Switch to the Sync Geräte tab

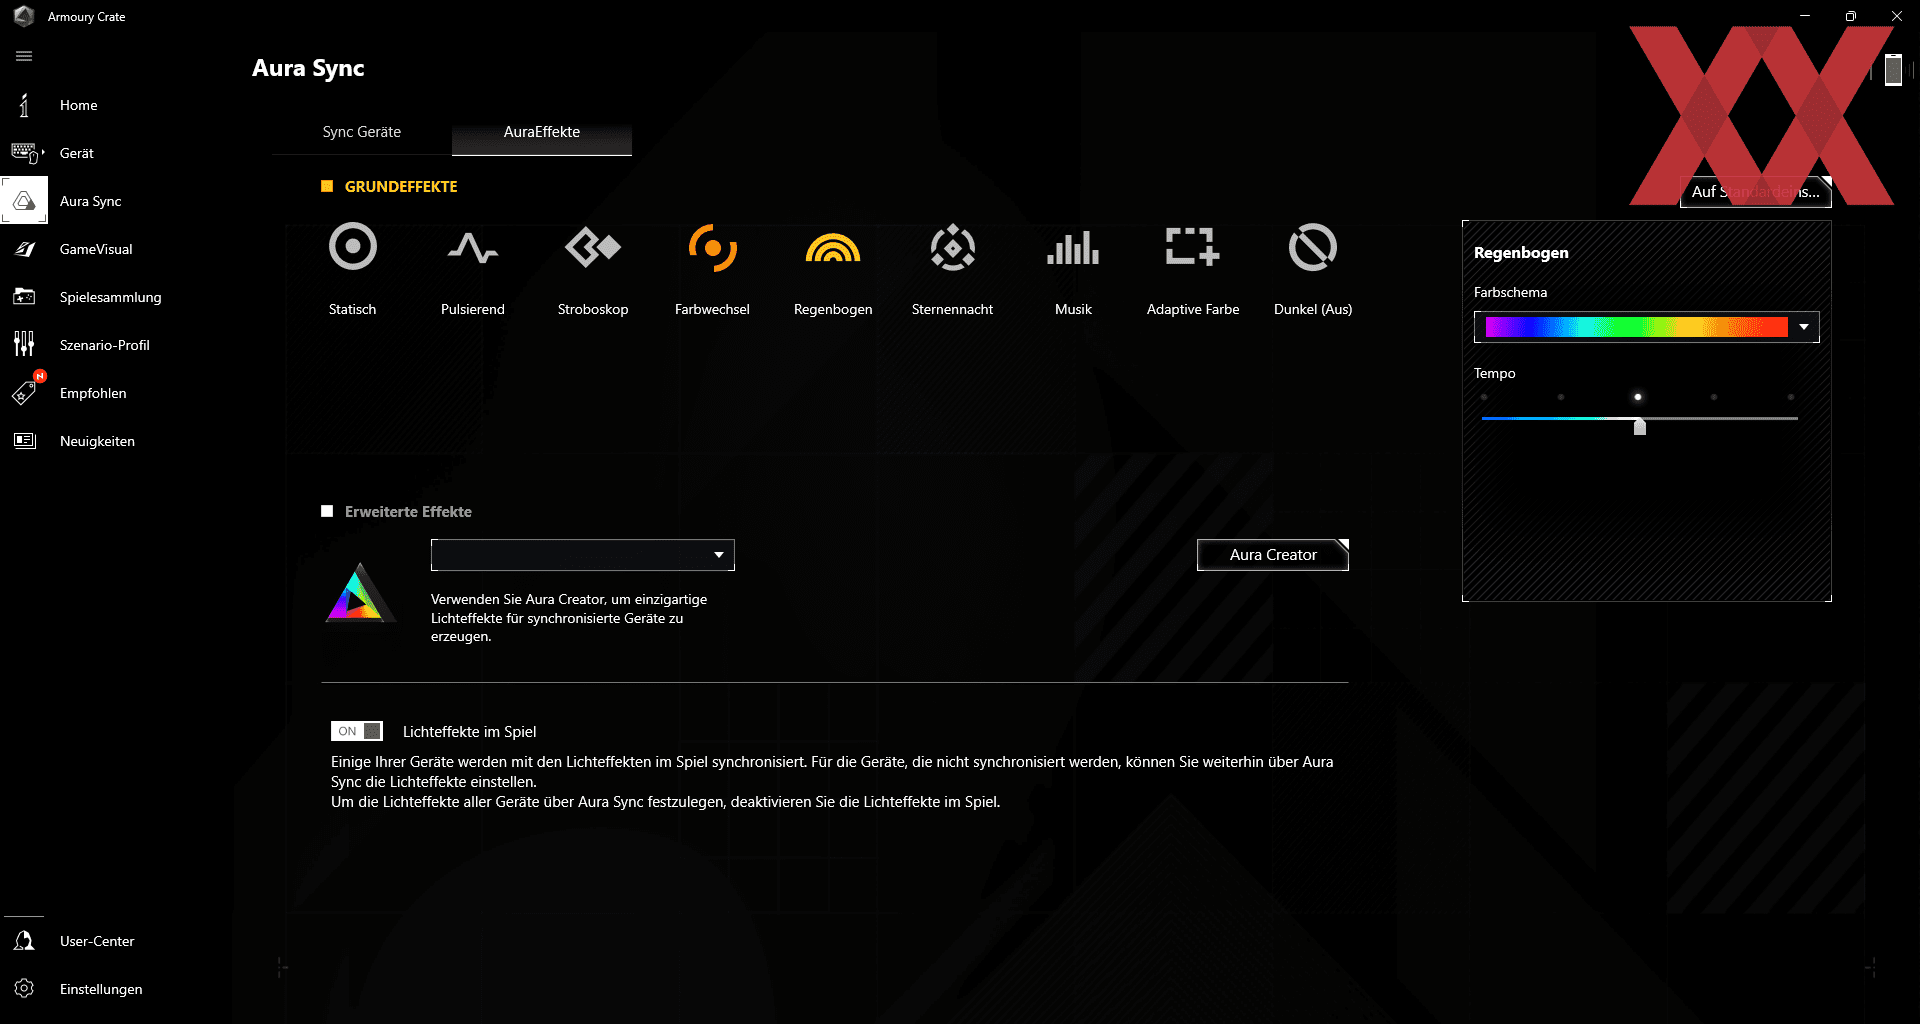pos(362,132)
